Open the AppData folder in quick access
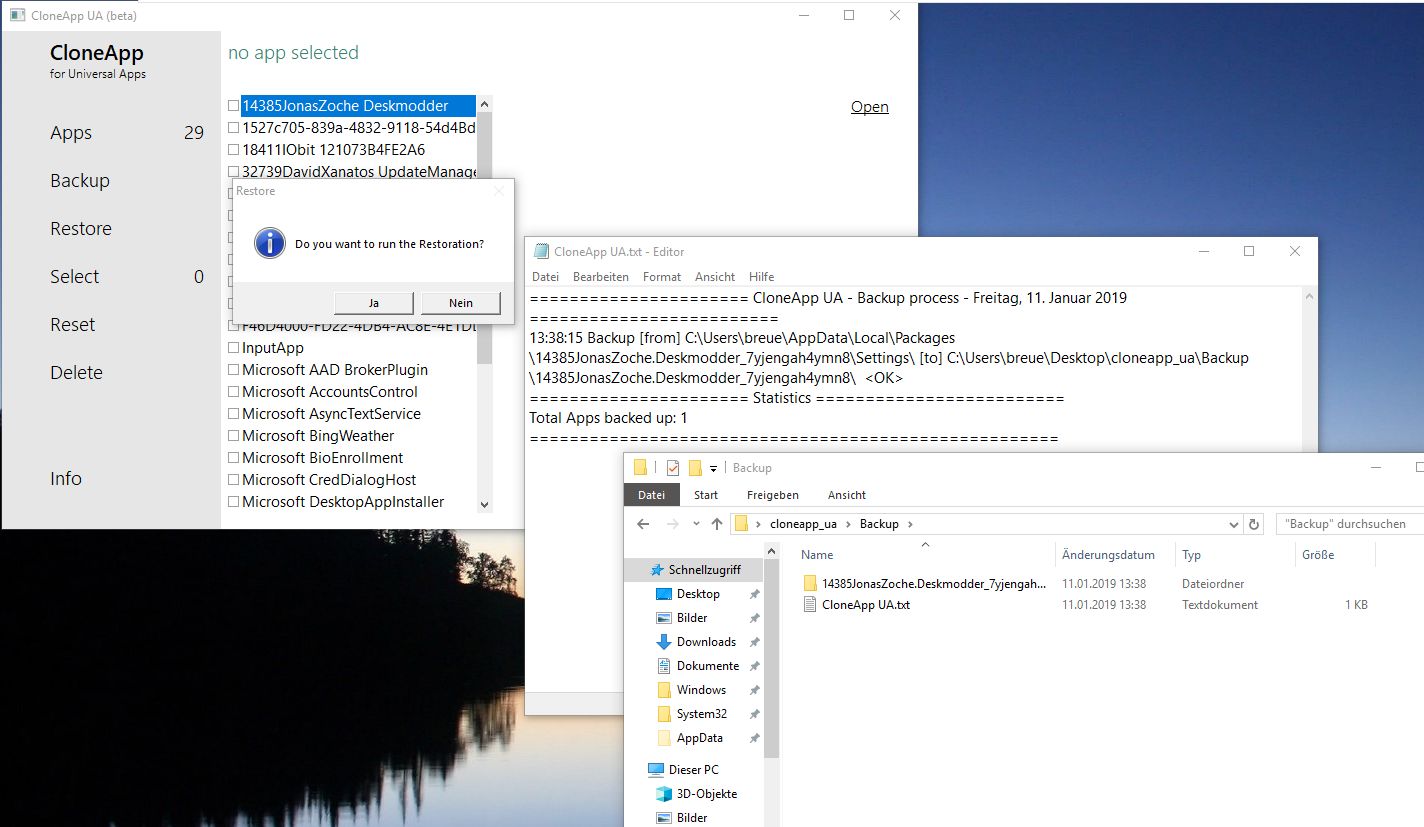The height and width of the screenshot is (827, 1424). click(699, 738)
